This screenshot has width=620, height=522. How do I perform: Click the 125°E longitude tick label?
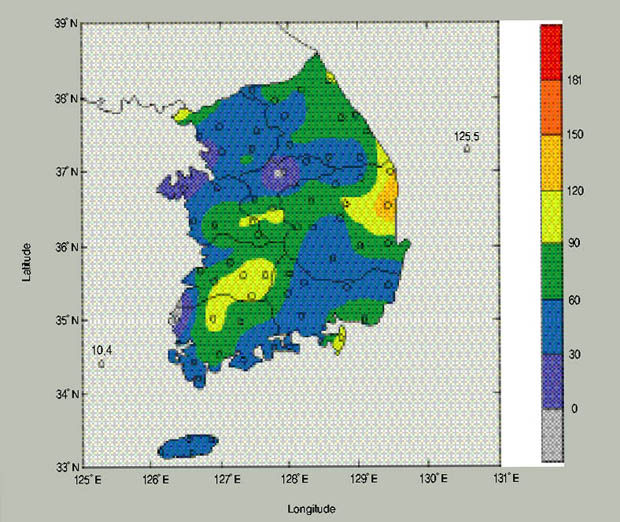click(88, 479)
